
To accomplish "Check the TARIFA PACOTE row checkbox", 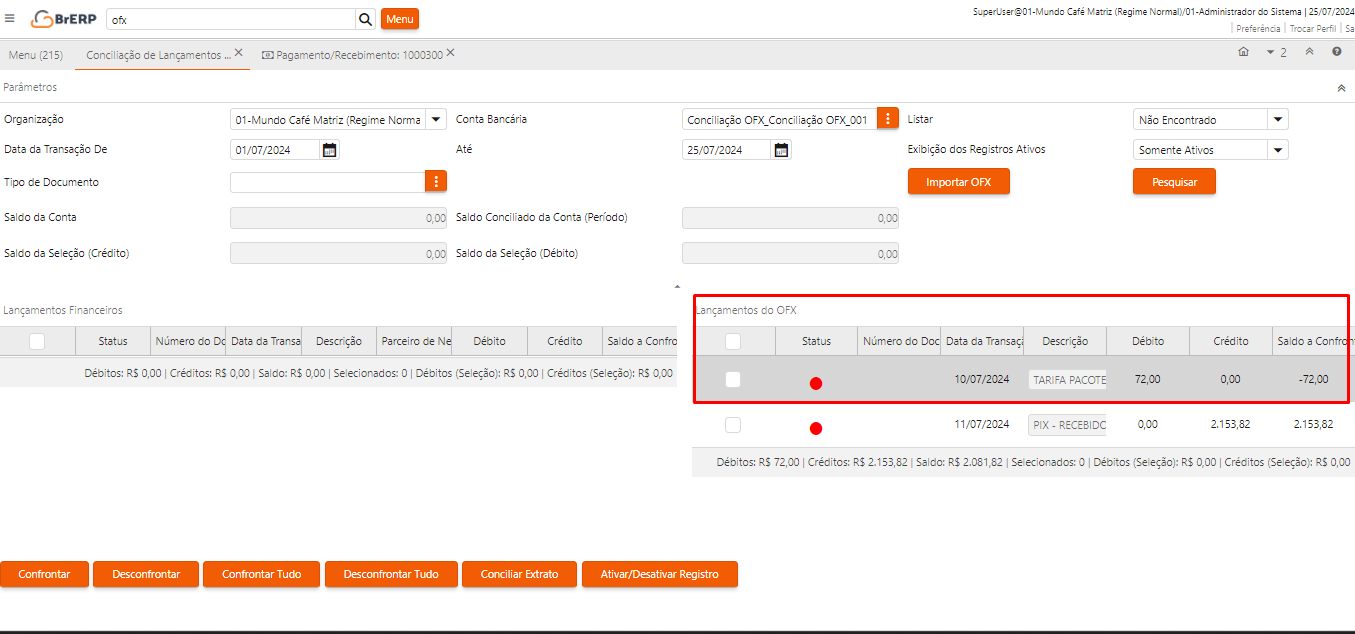I will [x=733, y=379].
